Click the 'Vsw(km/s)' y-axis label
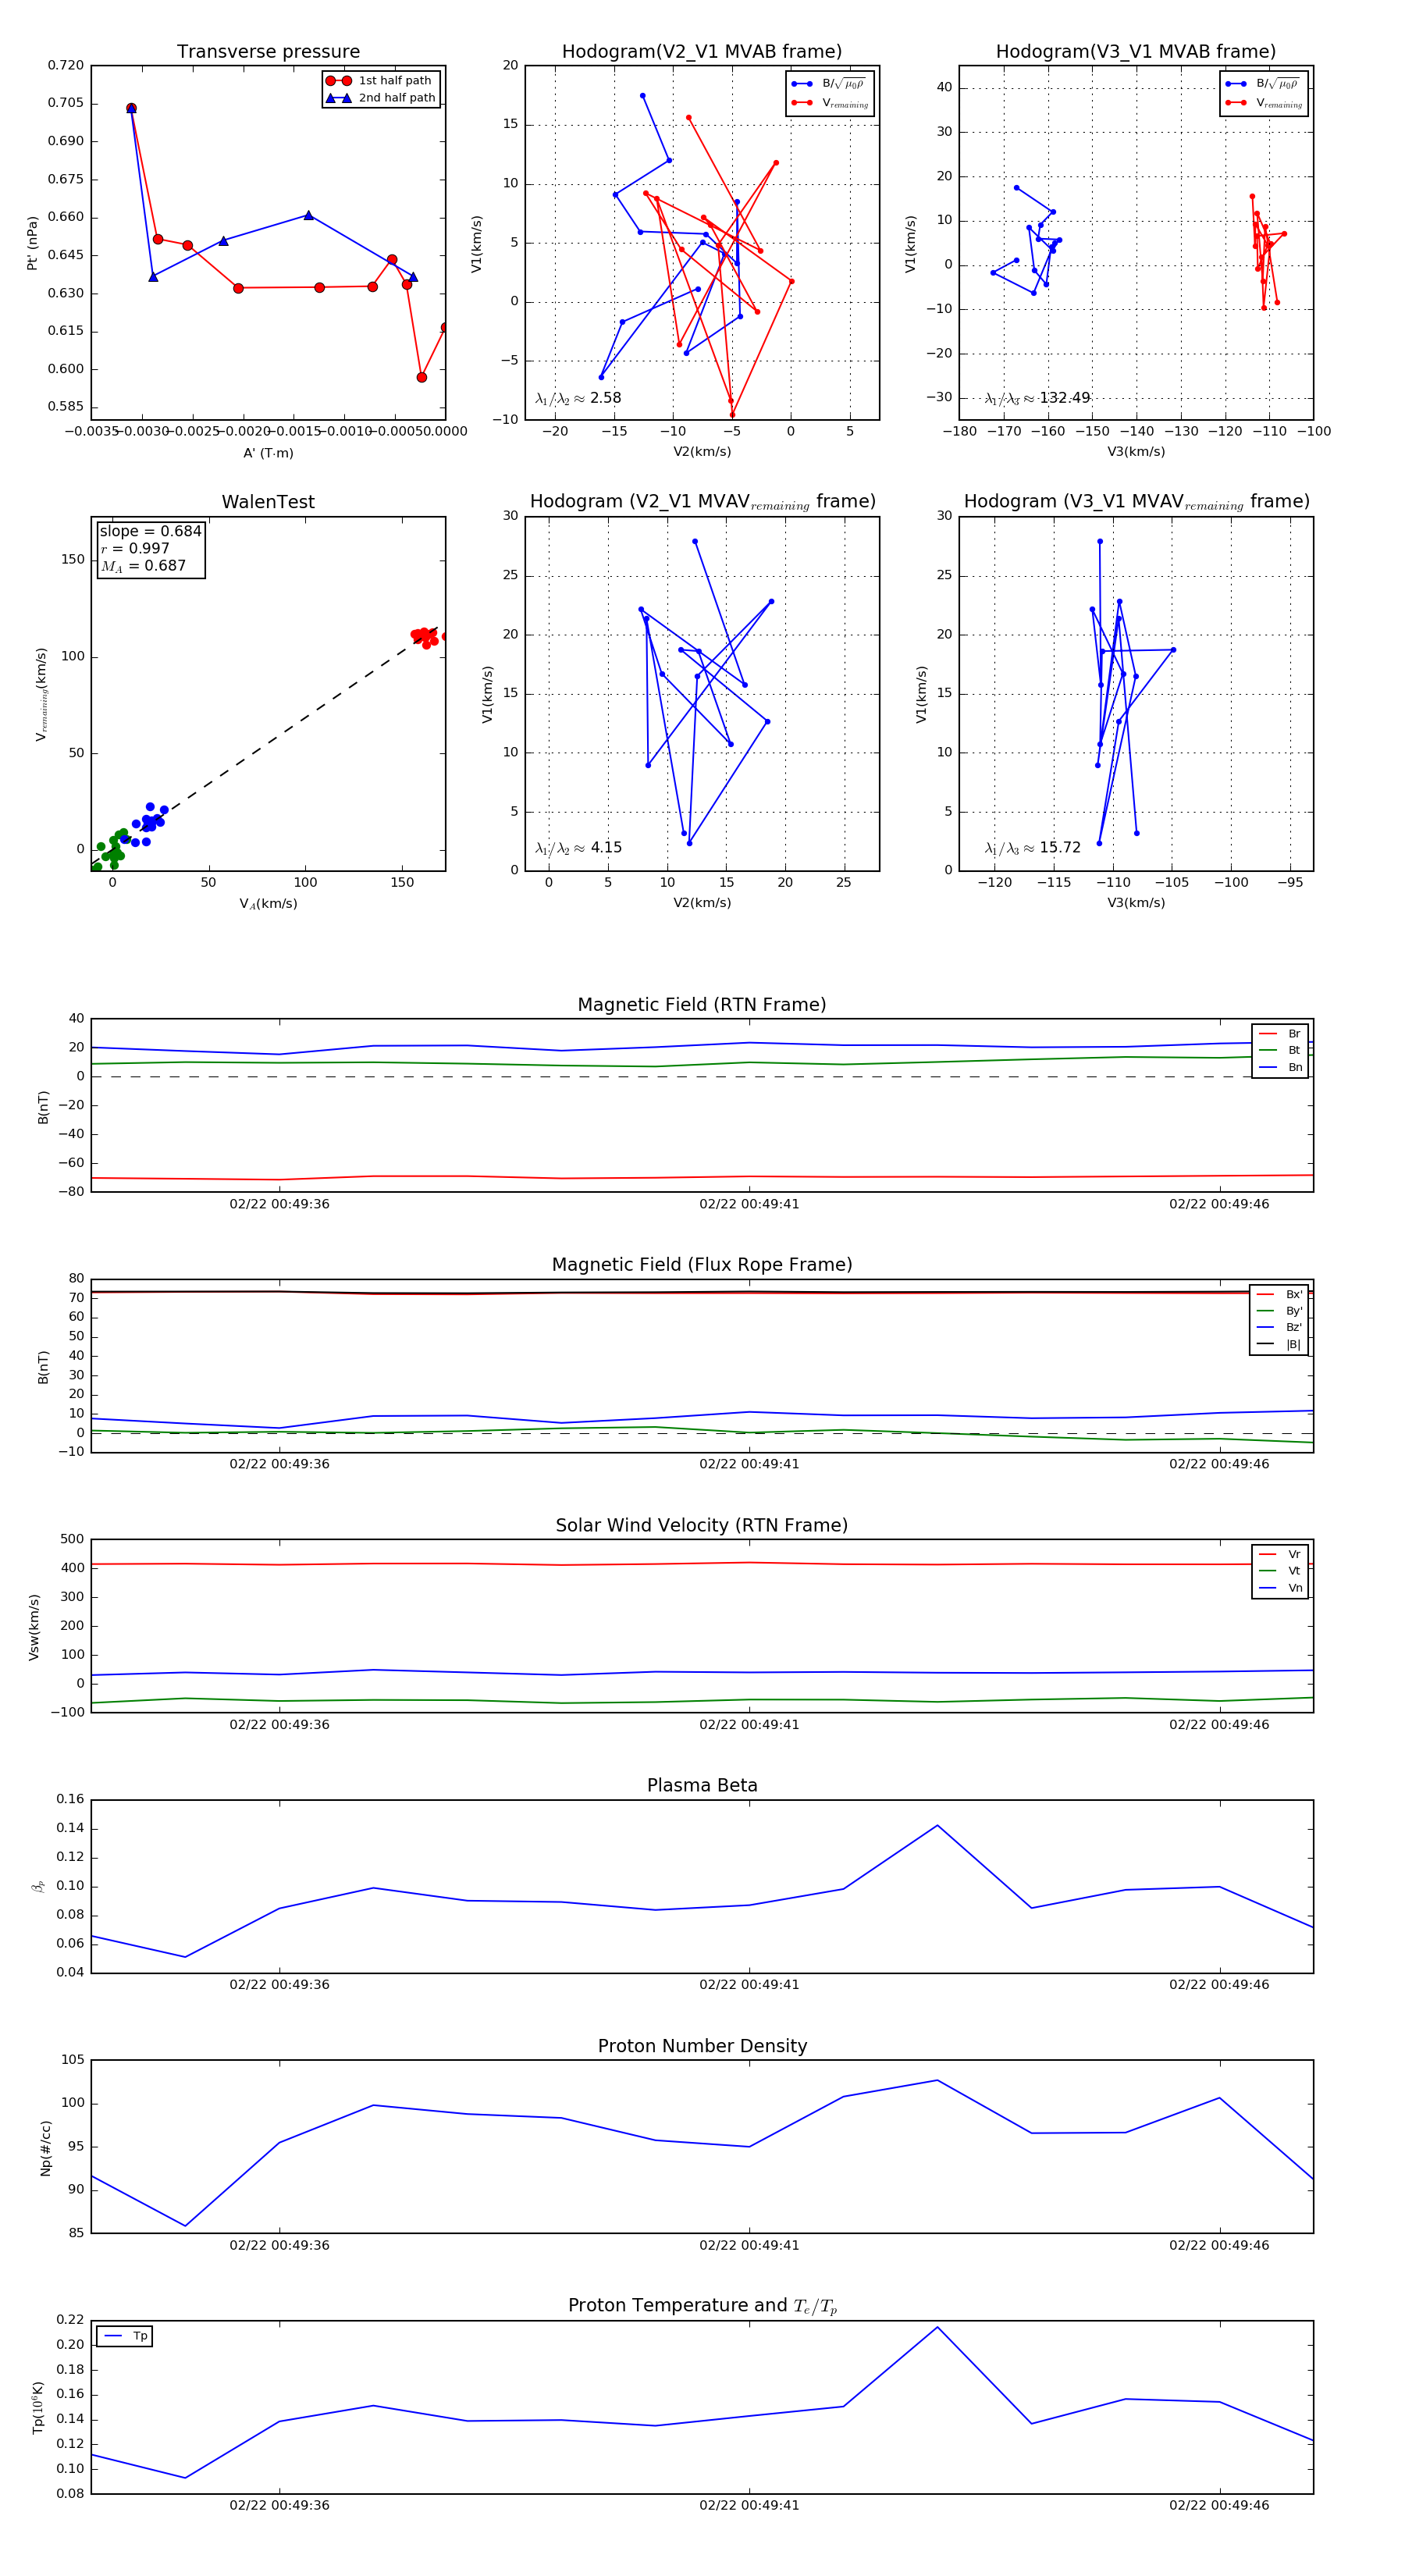The width and height of the screenshot is (1405, 2576). [34, 1627]
